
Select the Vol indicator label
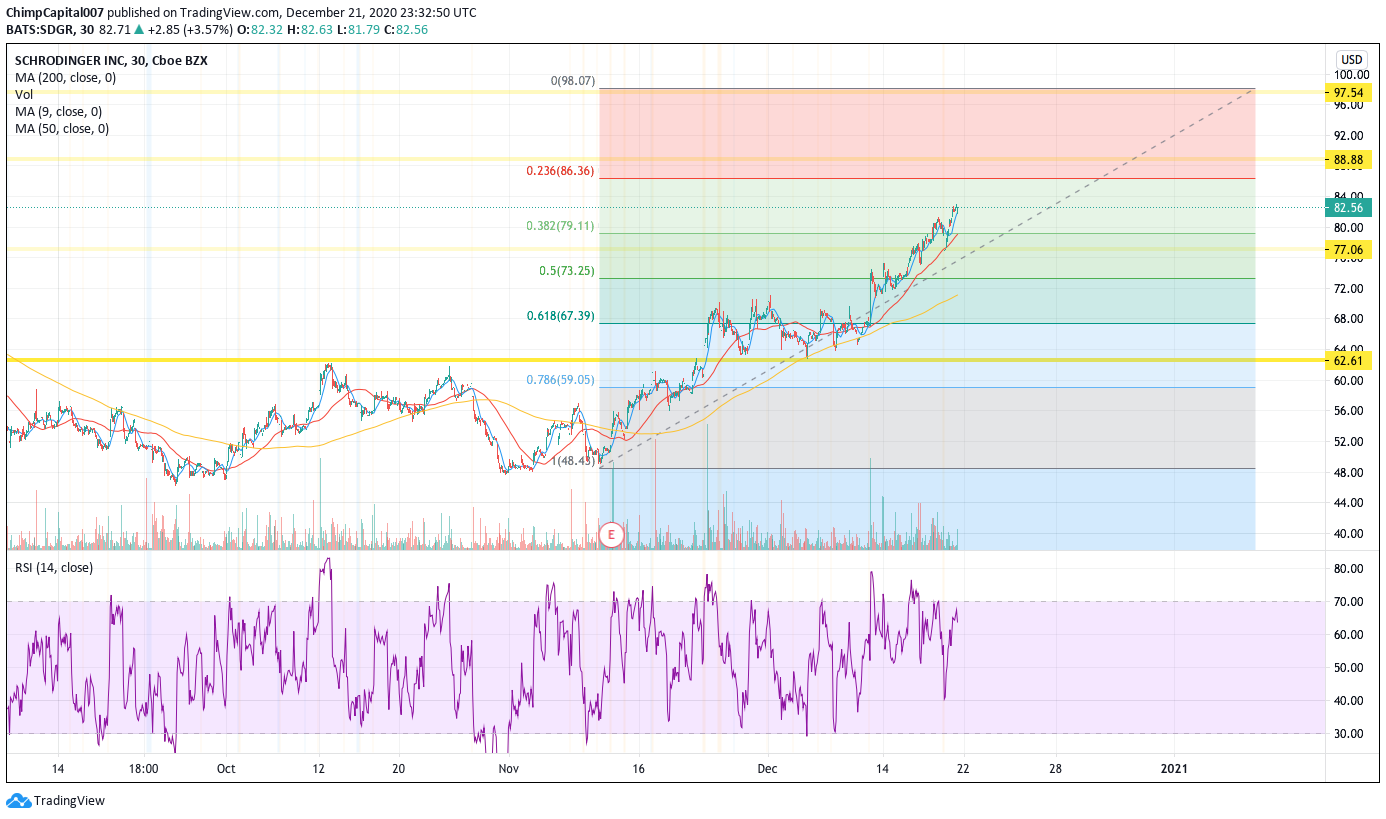pos(24,94)
